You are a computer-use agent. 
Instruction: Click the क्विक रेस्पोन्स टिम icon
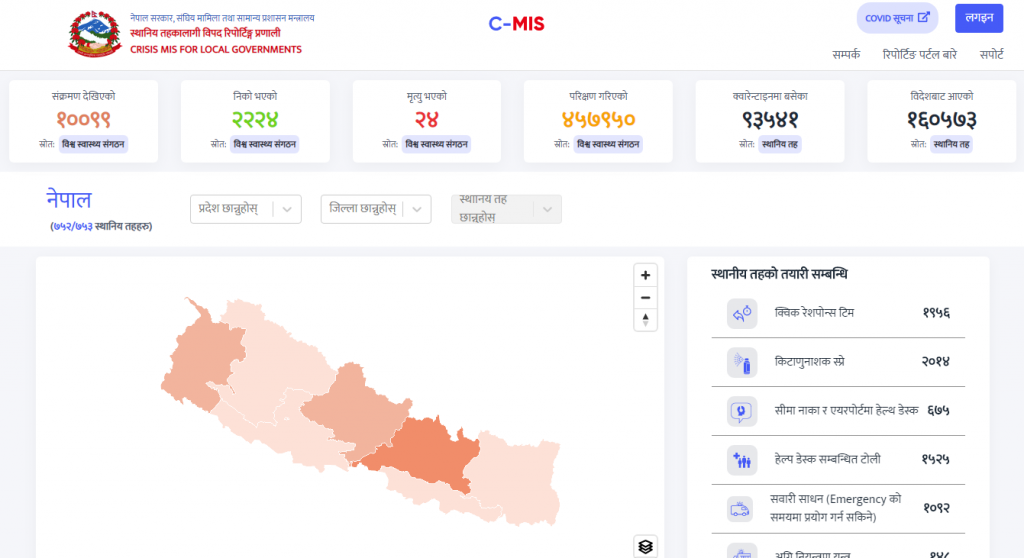click(742, 313)
